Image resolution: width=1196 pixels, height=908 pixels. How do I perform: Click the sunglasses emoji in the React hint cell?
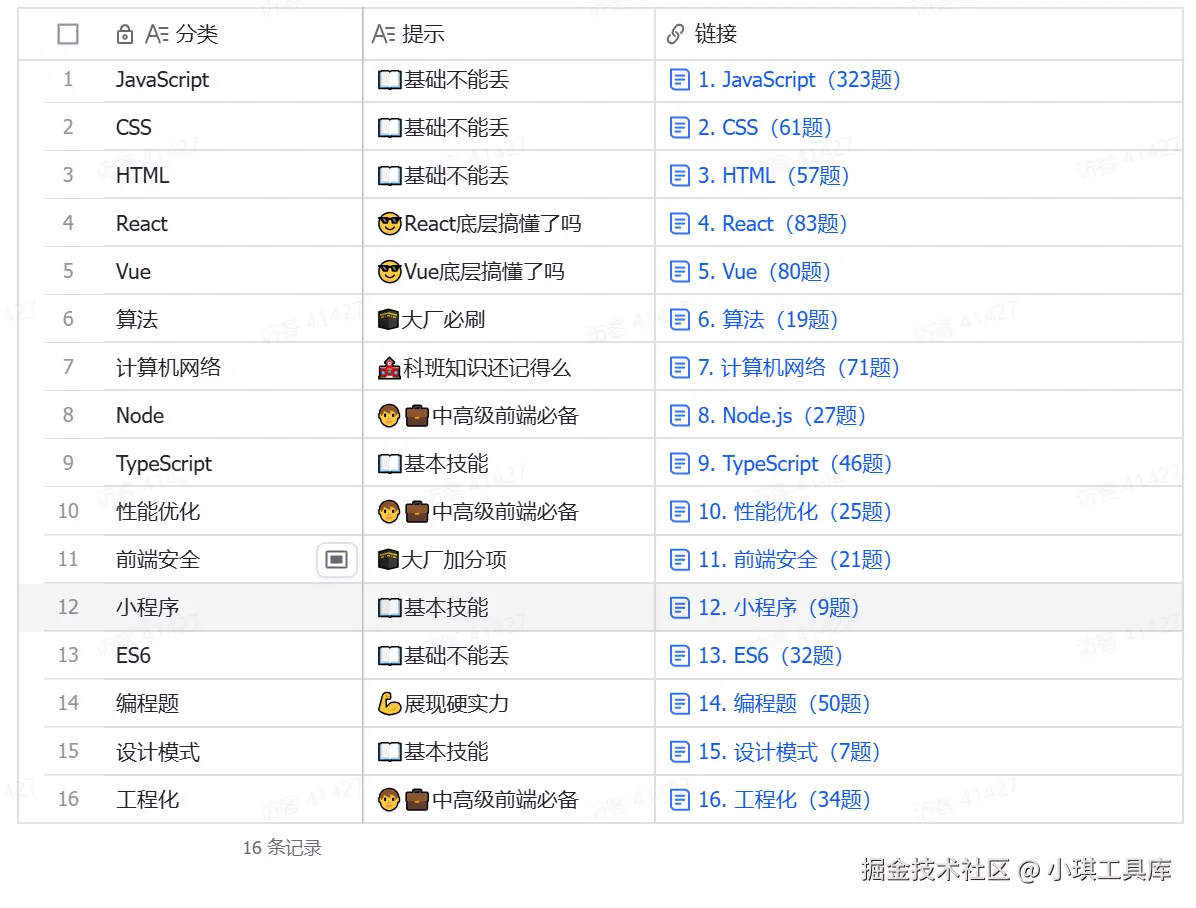click(x=390, y=224)
